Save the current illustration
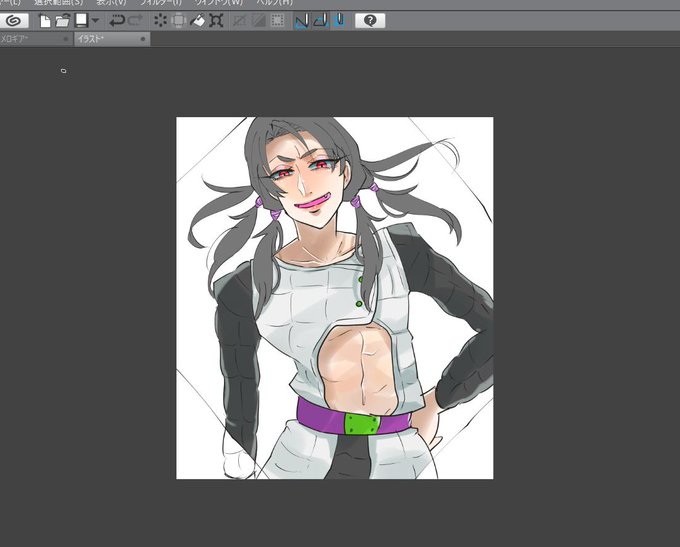This screenshot has height=547, width=680. pyautogui.click(x=82, y=20)
